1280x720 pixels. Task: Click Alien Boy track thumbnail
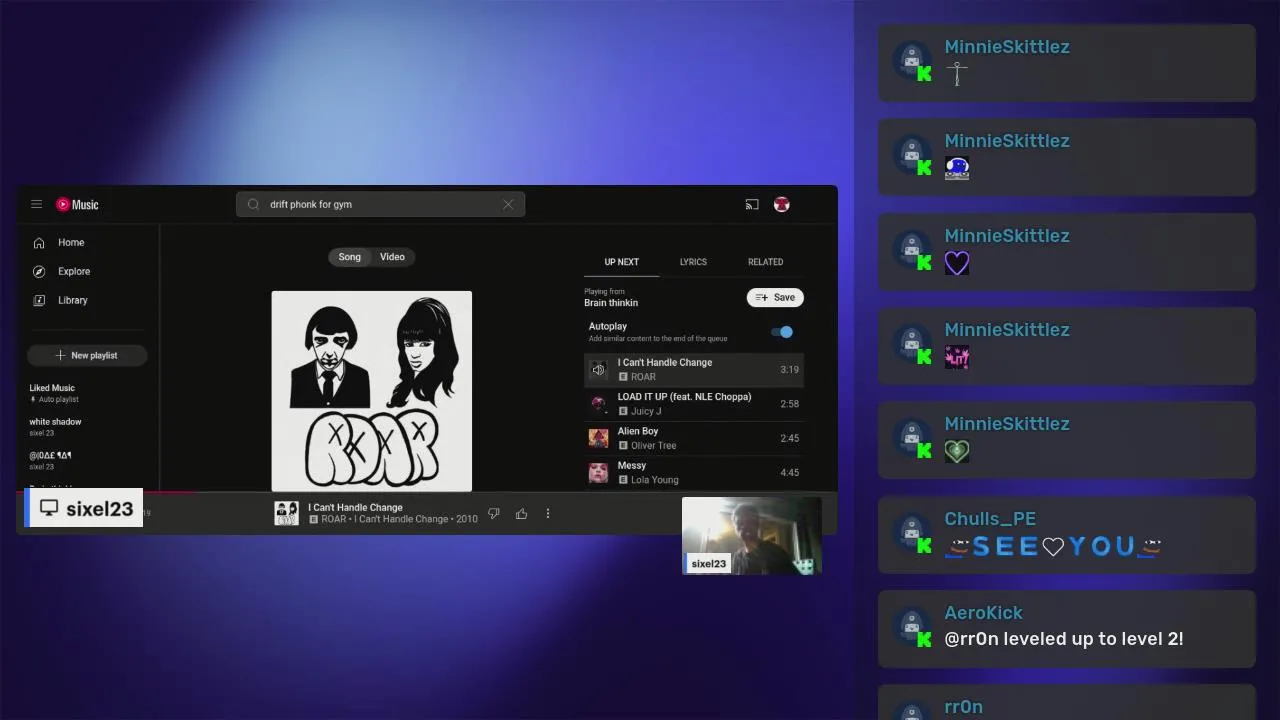(598, 438)
